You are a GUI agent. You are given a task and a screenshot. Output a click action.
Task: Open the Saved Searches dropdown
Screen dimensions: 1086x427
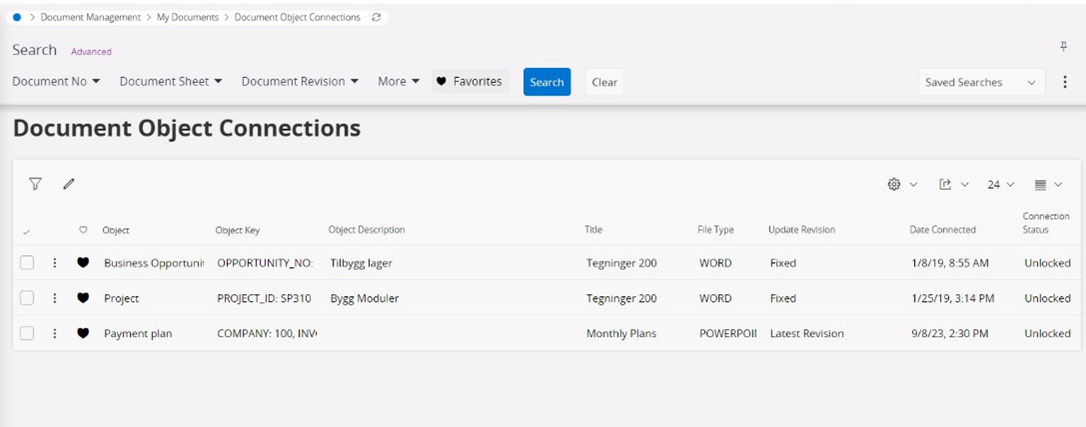(980, 82)
